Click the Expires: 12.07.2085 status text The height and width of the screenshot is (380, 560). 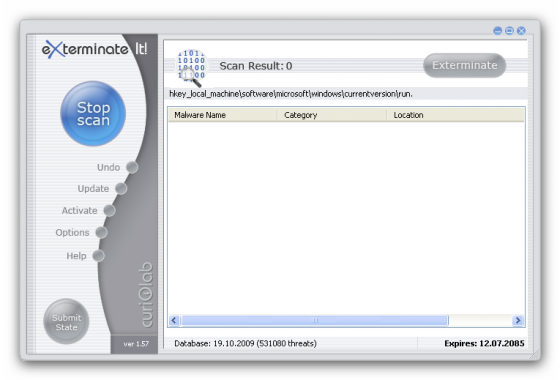484,344
